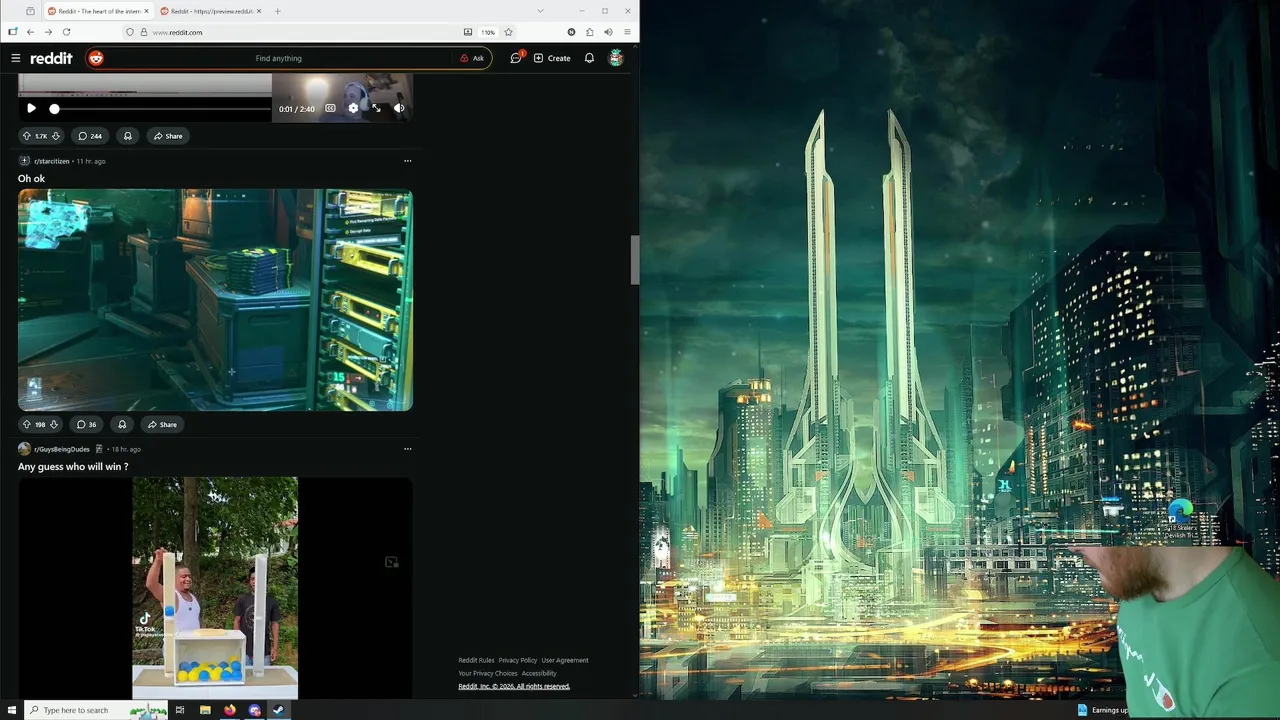Viewport: 1280px width, 720px height.
Task: Close the preview.redd.it tab
Action: pos(259,11)
